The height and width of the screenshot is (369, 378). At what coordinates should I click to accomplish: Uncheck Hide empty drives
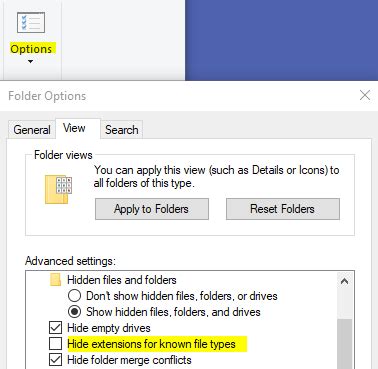[x=55, y=328]
